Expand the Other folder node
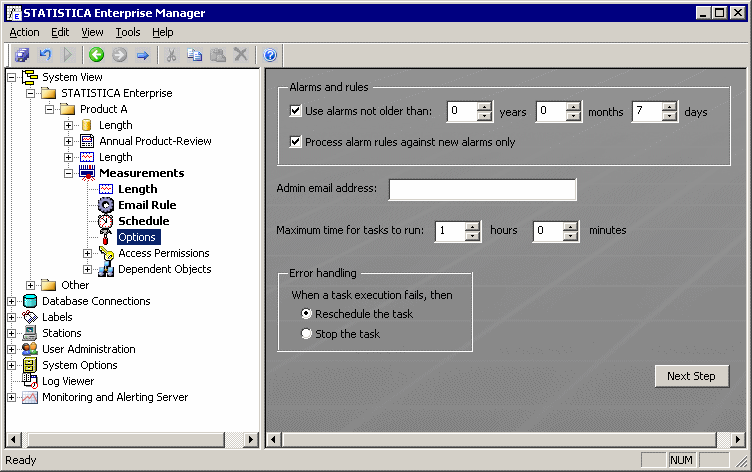This screenshot has width=752, height=472. click(x=31, y=285)
